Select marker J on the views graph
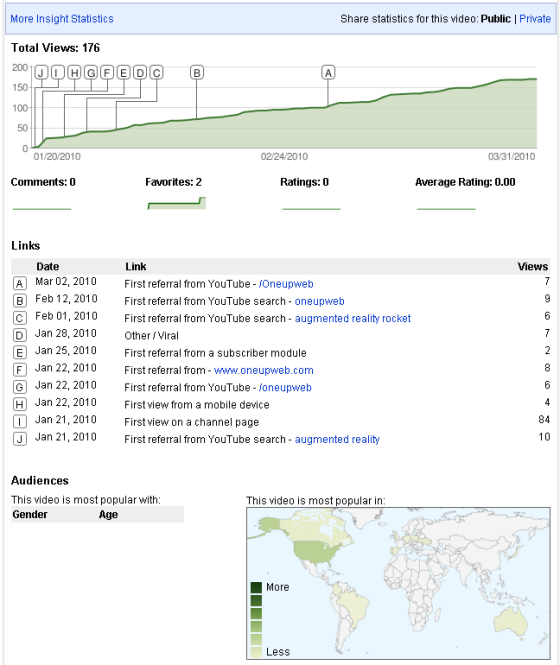 pos(41,73)
